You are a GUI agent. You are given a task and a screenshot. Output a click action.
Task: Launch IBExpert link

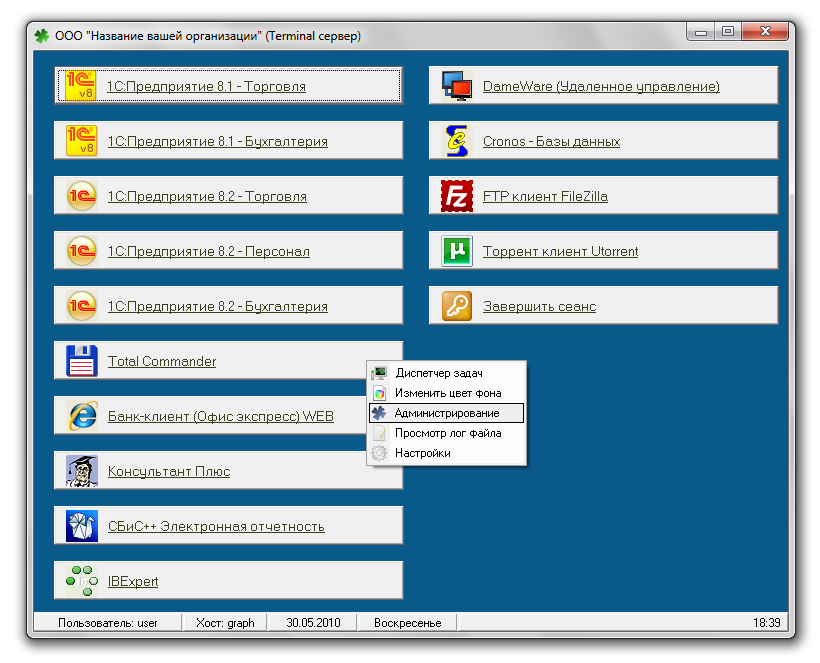[x=133, y=581]
